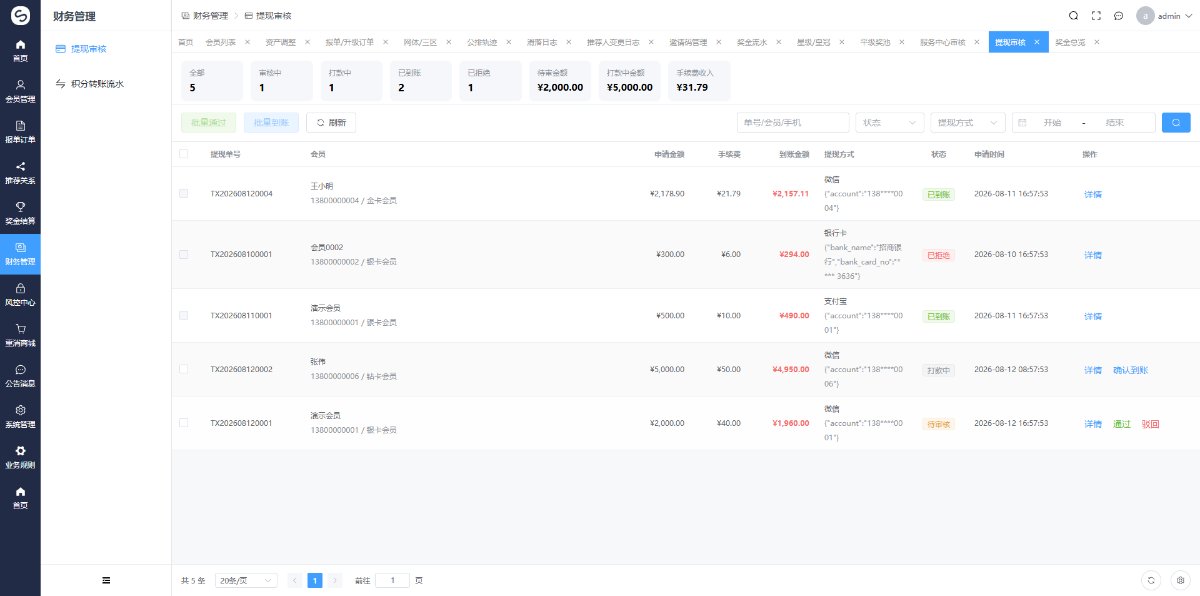
Task: Toggle the select-all checkbox in table header
Action: coord(183,154)
